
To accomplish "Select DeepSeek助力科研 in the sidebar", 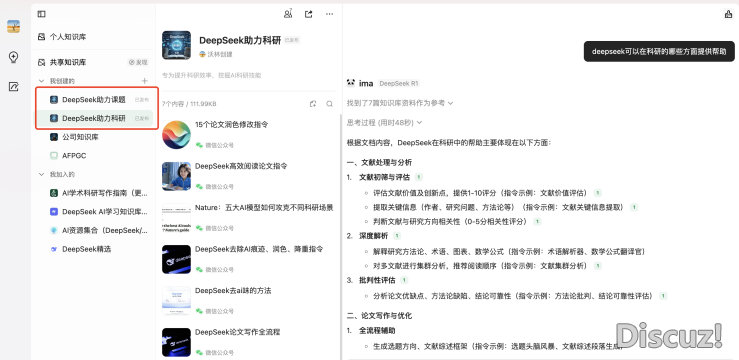I will tap(94, 118).
